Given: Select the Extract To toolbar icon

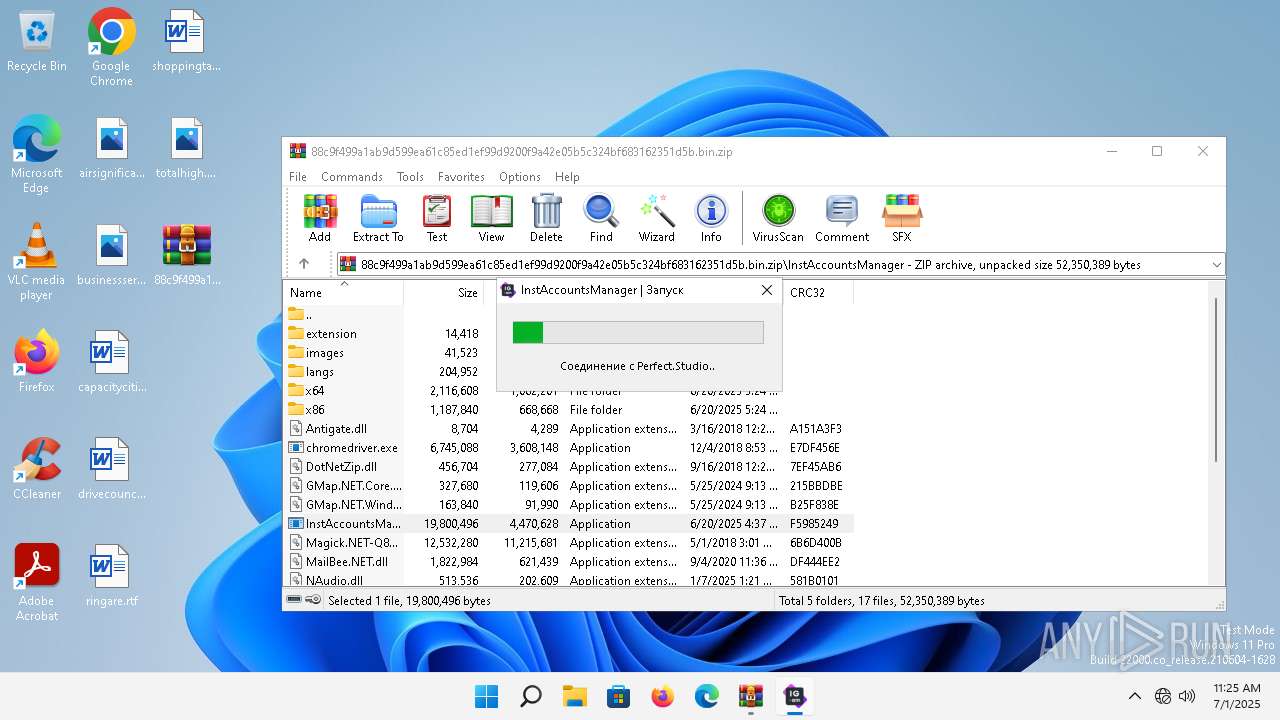Looking at the screenshot, I should point(378,218).
